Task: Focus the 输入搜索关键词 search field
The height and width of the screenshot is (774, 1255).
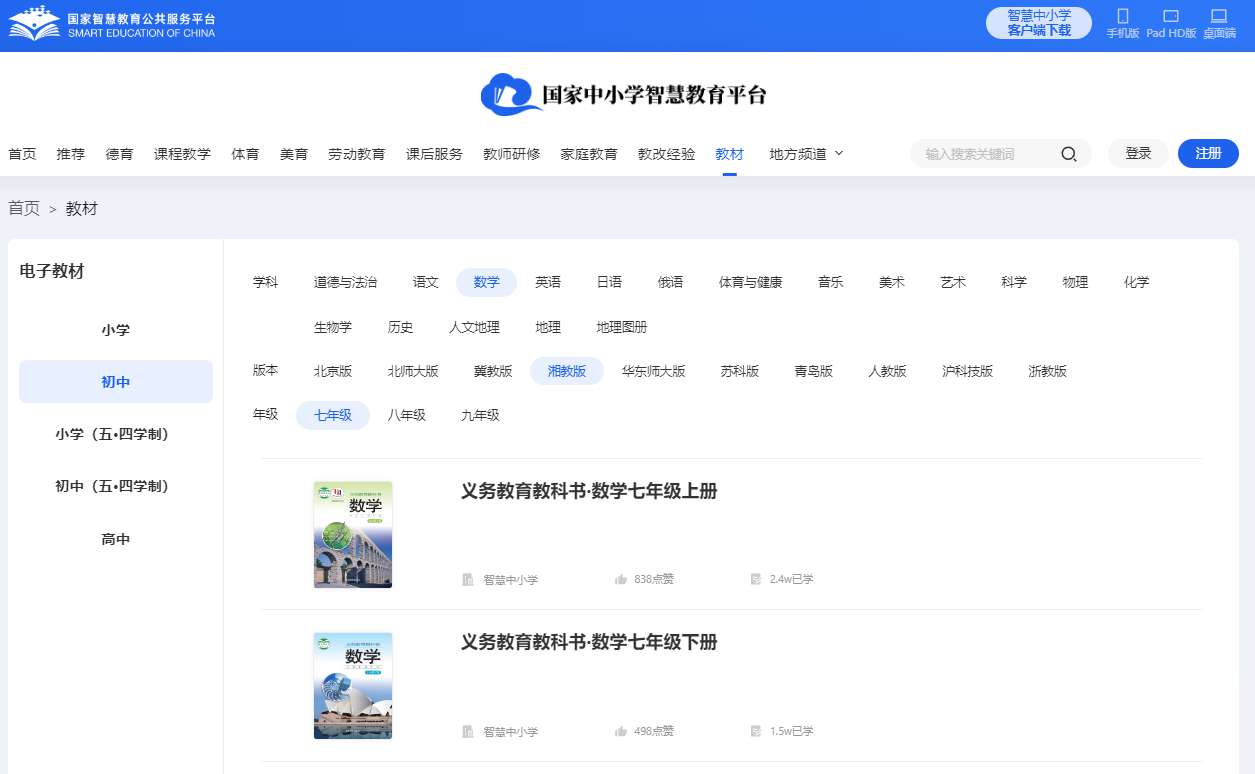Action: [1000, 154]
